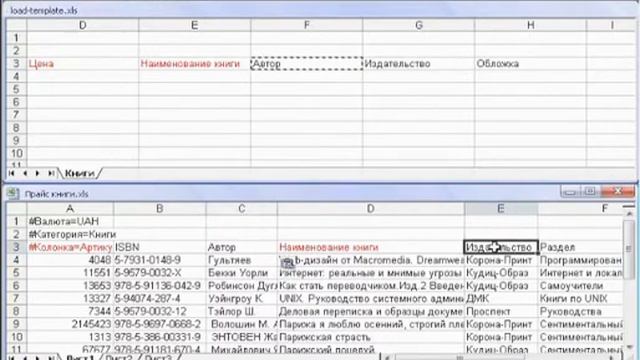The height and width of the screenshot is (360, 640).
Task: Click previous sheet arrow in load-template window
Action: (x=24, y=173)
